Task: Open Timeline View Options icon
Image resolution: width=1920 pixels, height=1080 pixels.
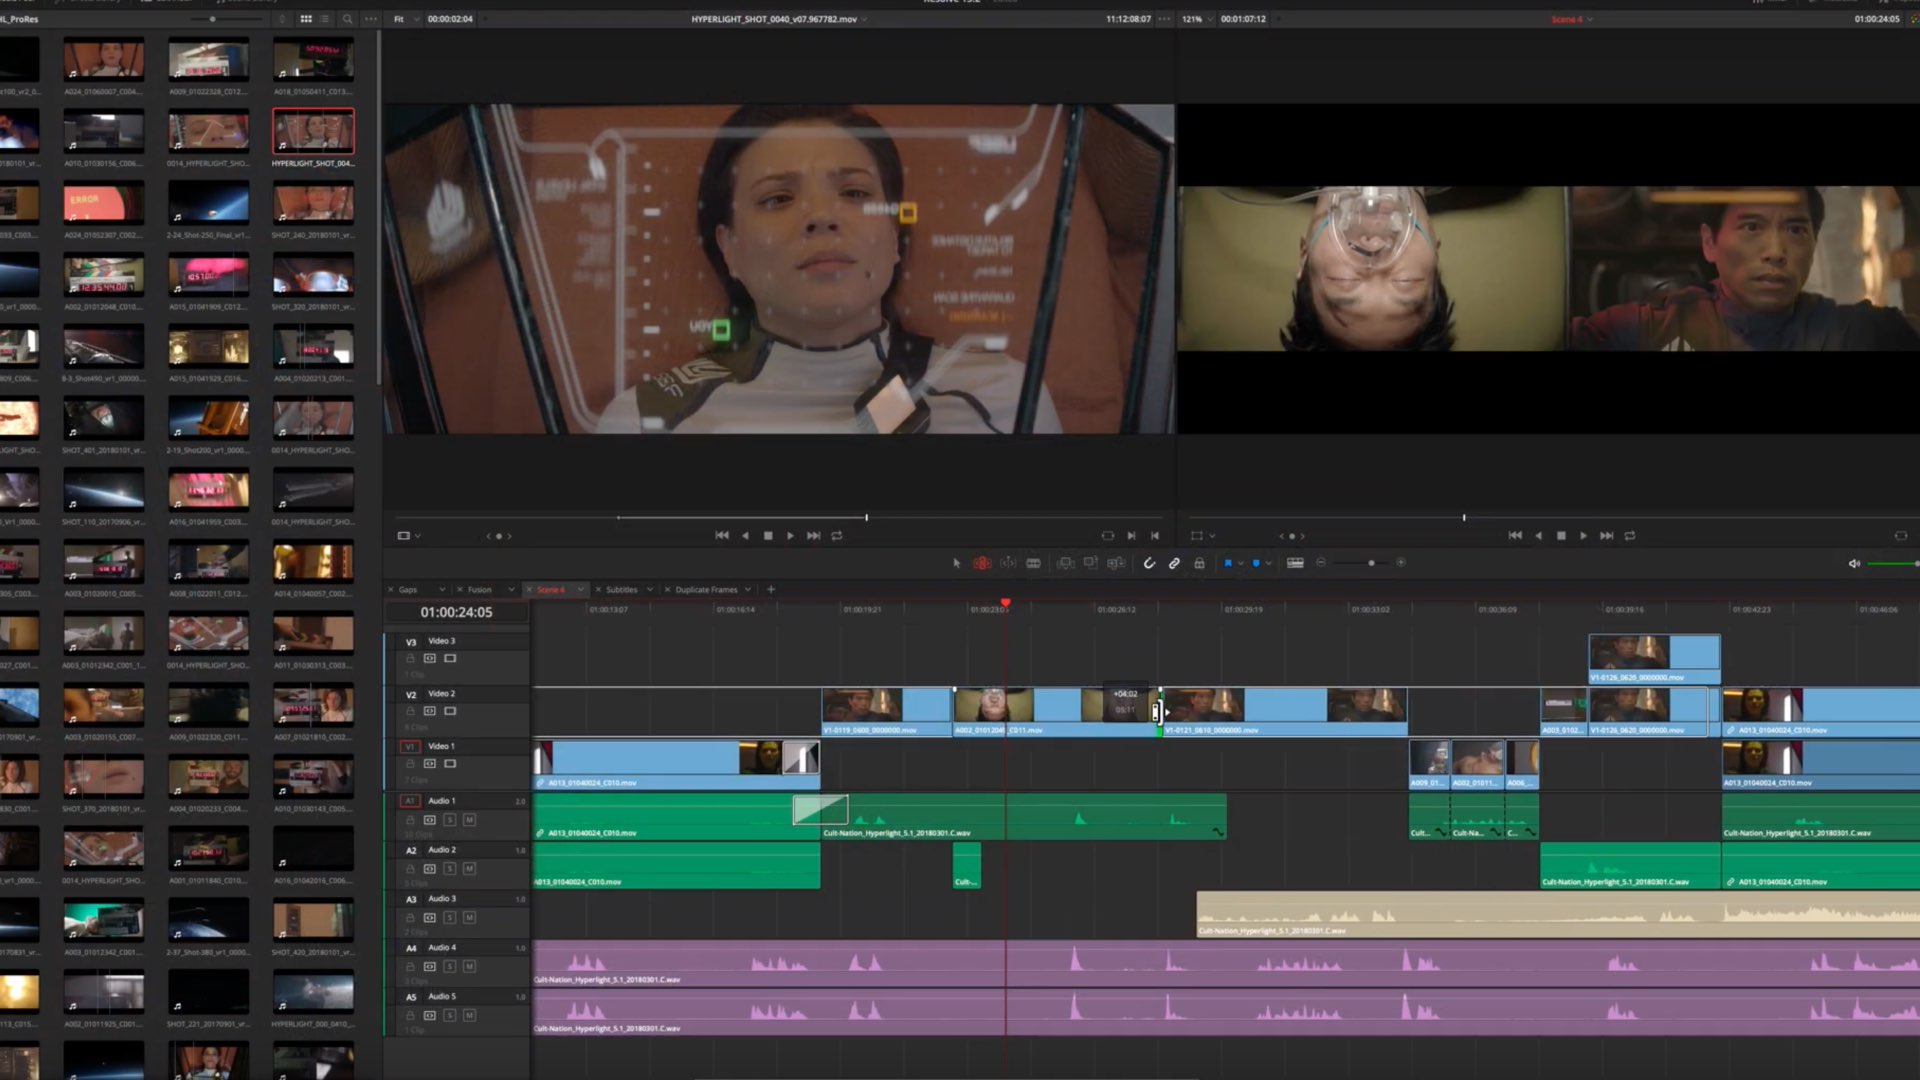Action: (x=1295, y=563)
